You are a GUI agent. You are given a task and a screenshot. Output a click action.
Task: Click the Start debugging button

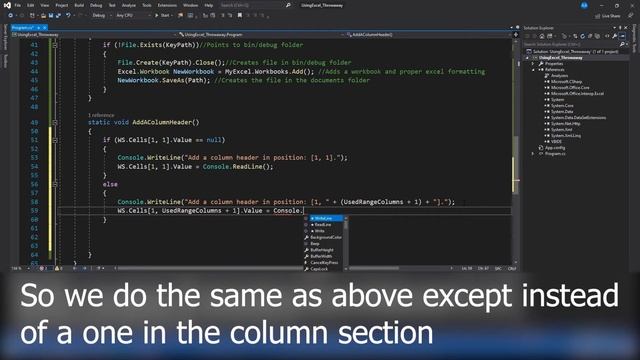point(163,16)
